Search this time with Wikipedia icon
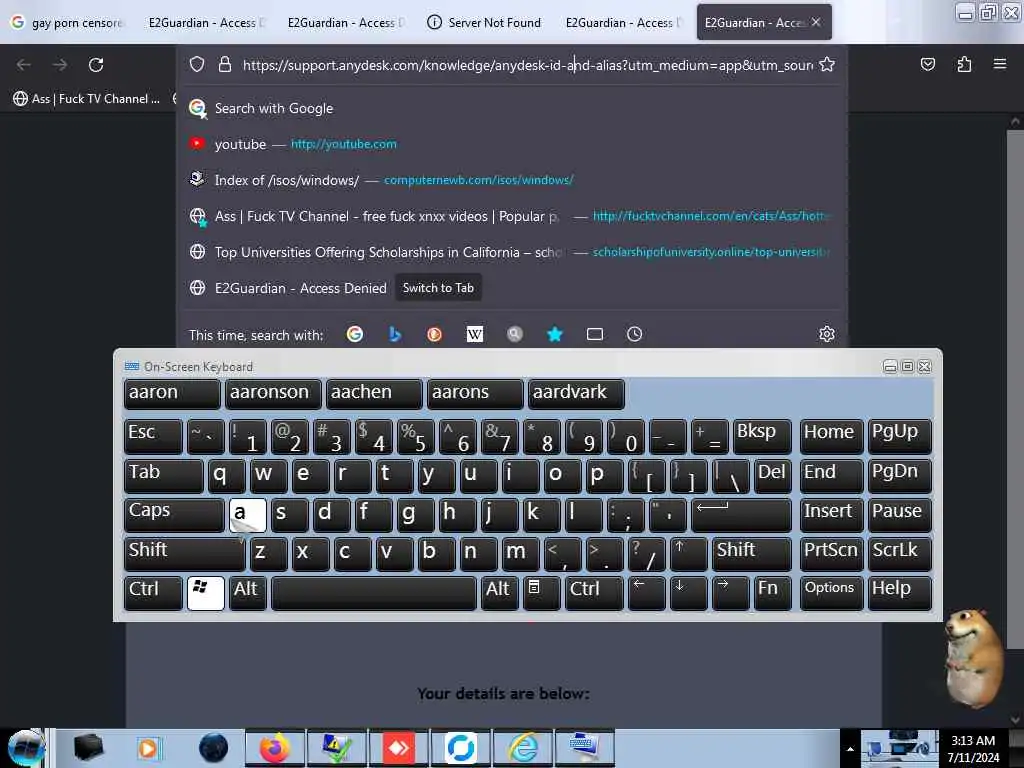 click(475, 334)
